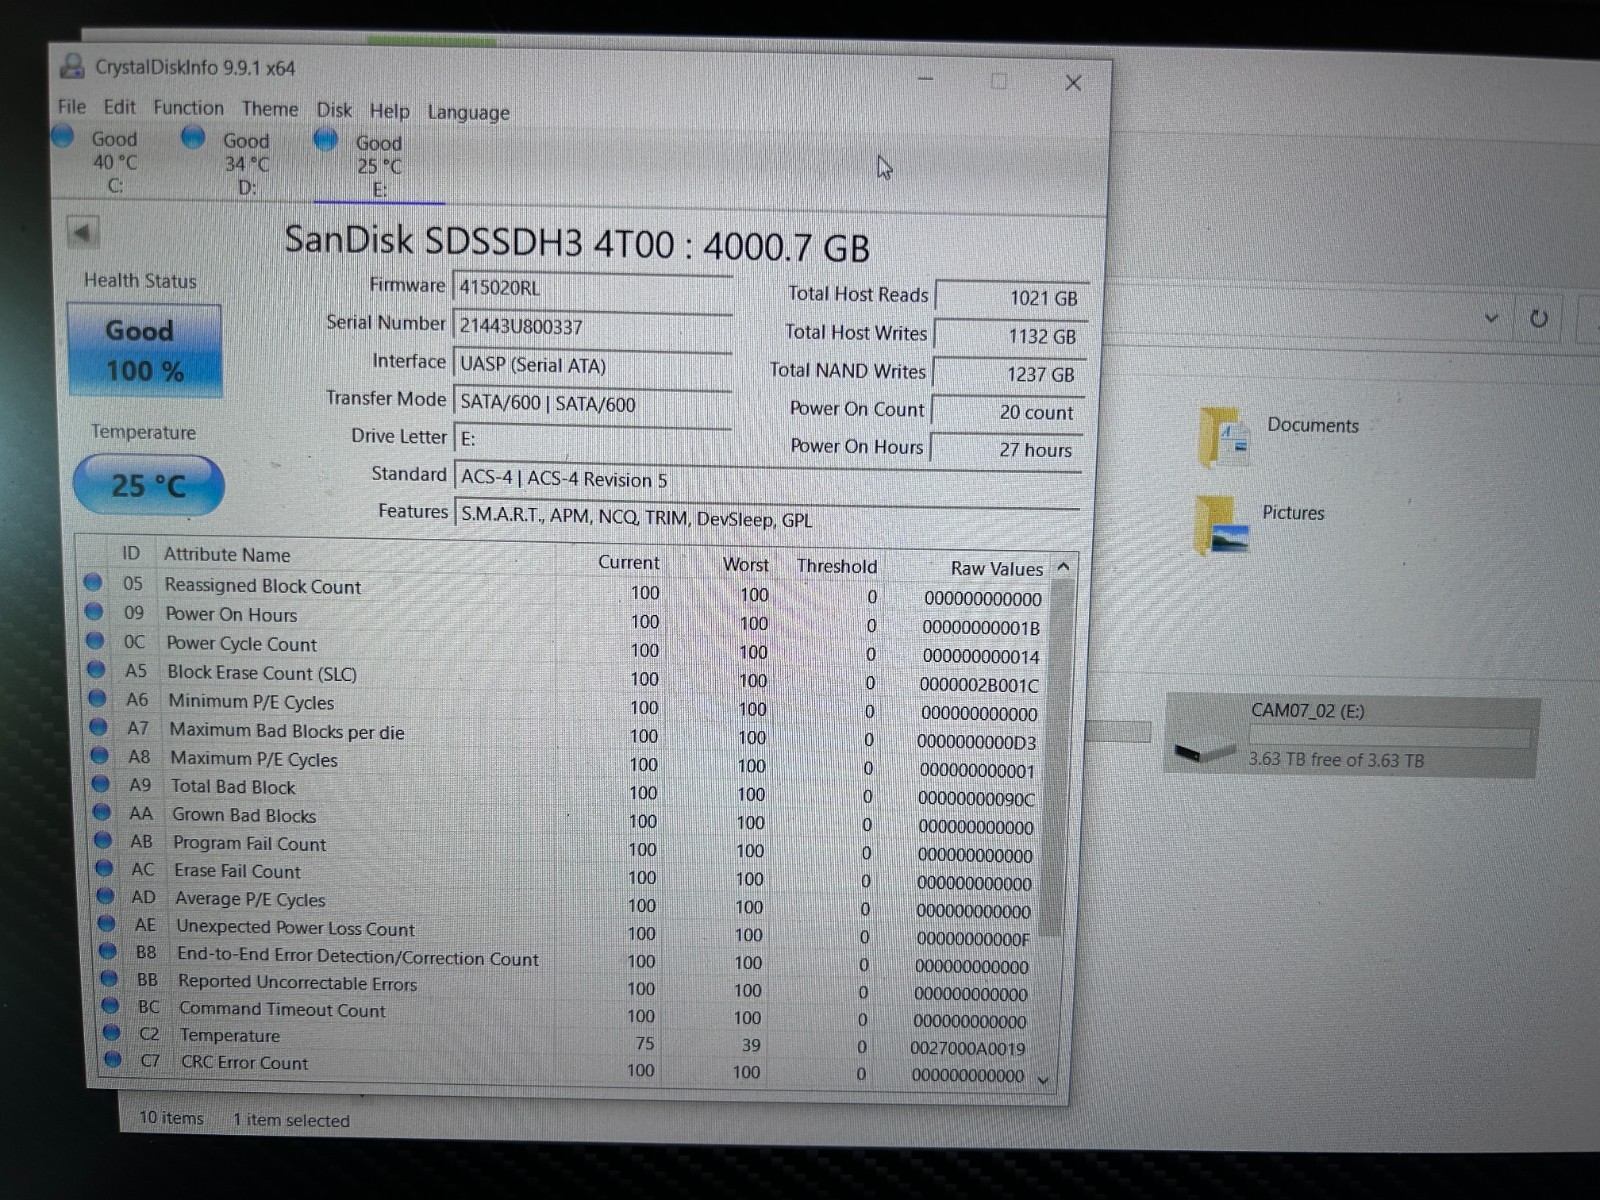Open the Function menu
The width and height of the screenshot is (1600, 1200).
pos(188,107)
